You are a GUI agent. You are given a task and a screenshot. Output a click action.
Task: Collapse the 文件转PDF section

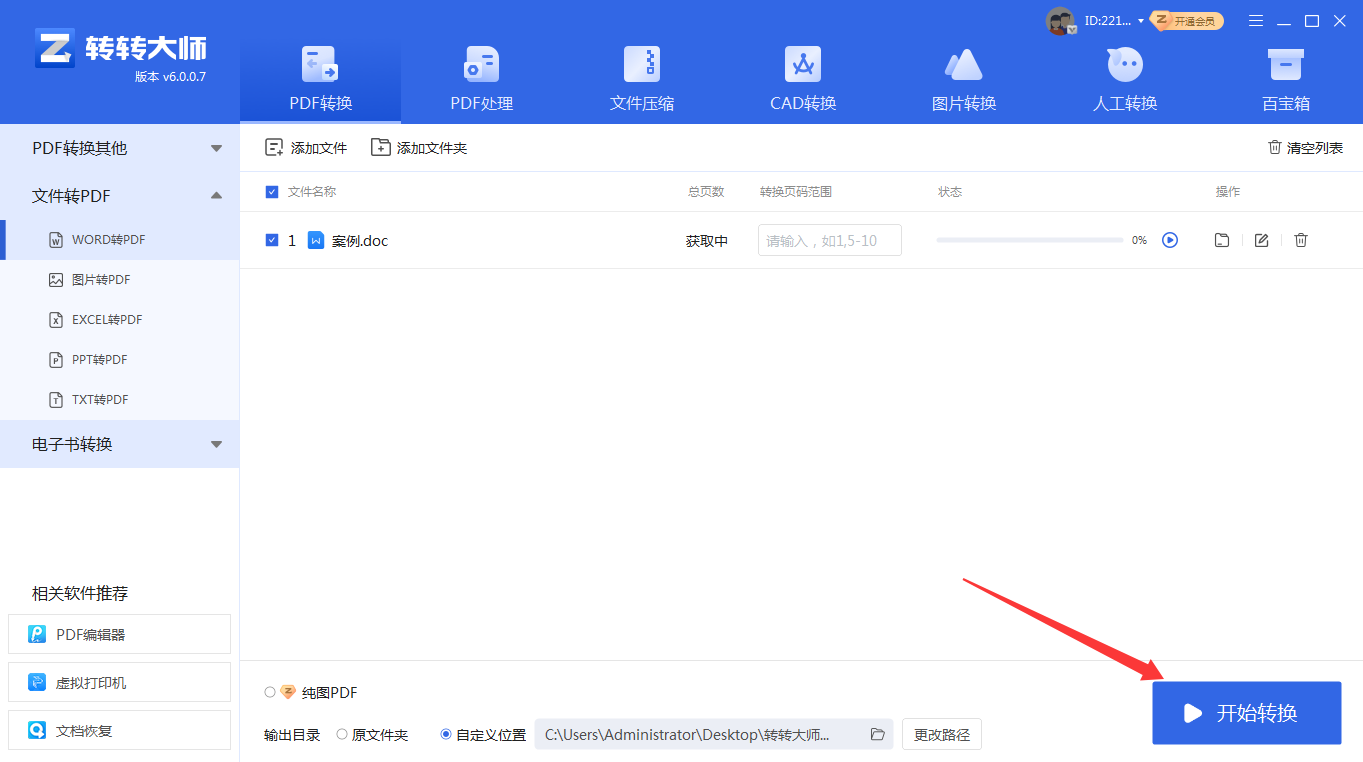(x=119, y=196)
